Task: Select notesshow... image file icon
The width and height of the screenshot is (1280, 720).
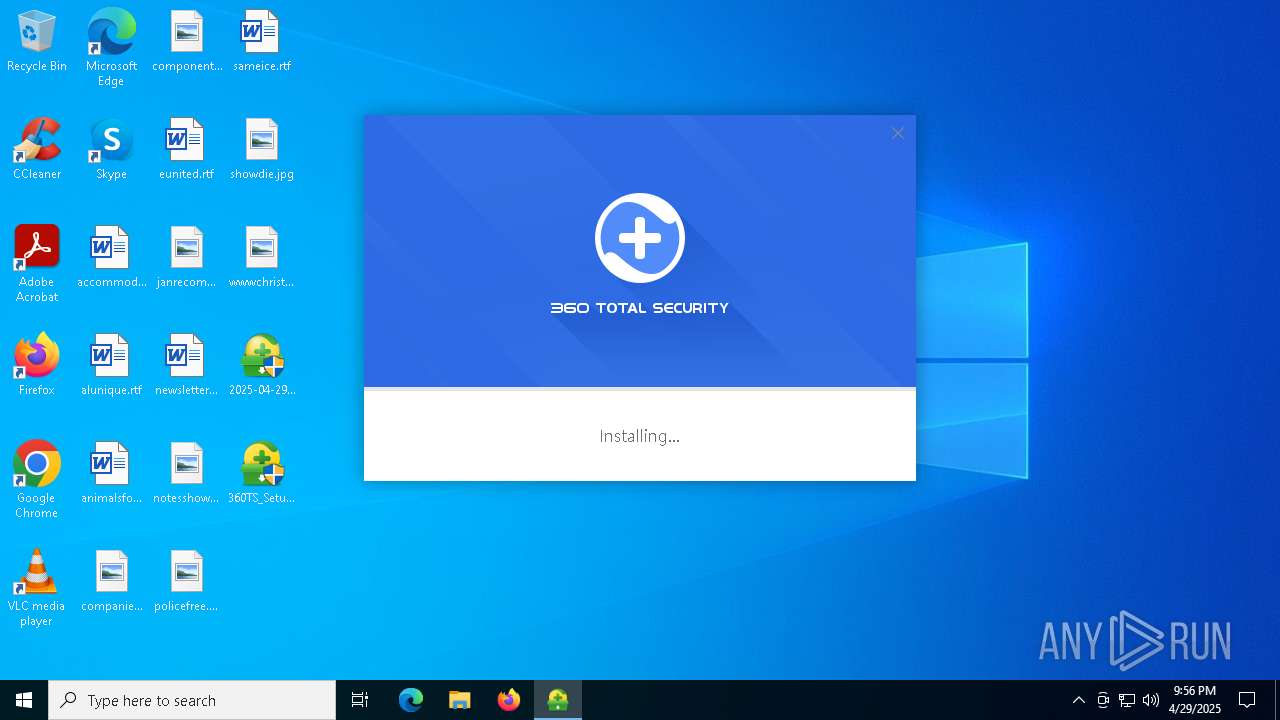Action: click(x=187, y=474)
